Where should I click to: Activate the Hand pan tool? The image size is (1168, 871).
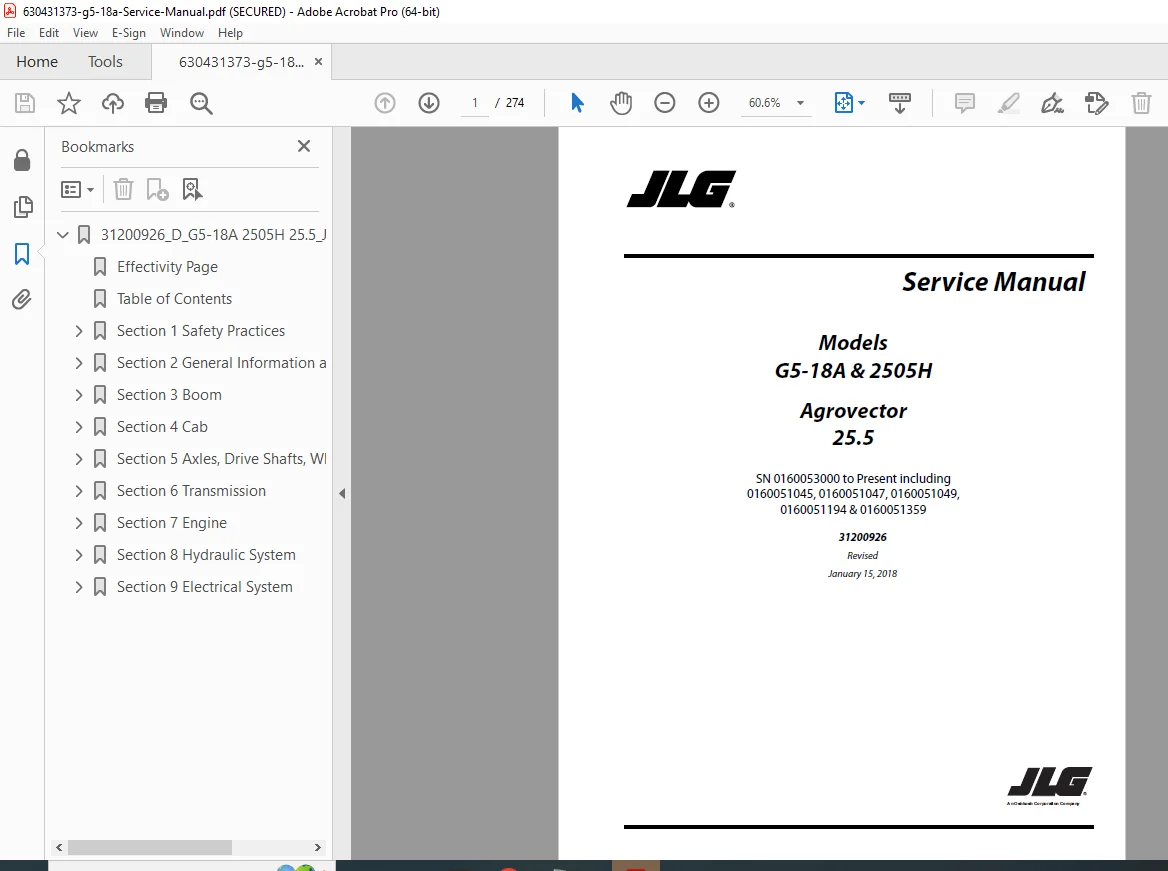[x=620, y=103]
